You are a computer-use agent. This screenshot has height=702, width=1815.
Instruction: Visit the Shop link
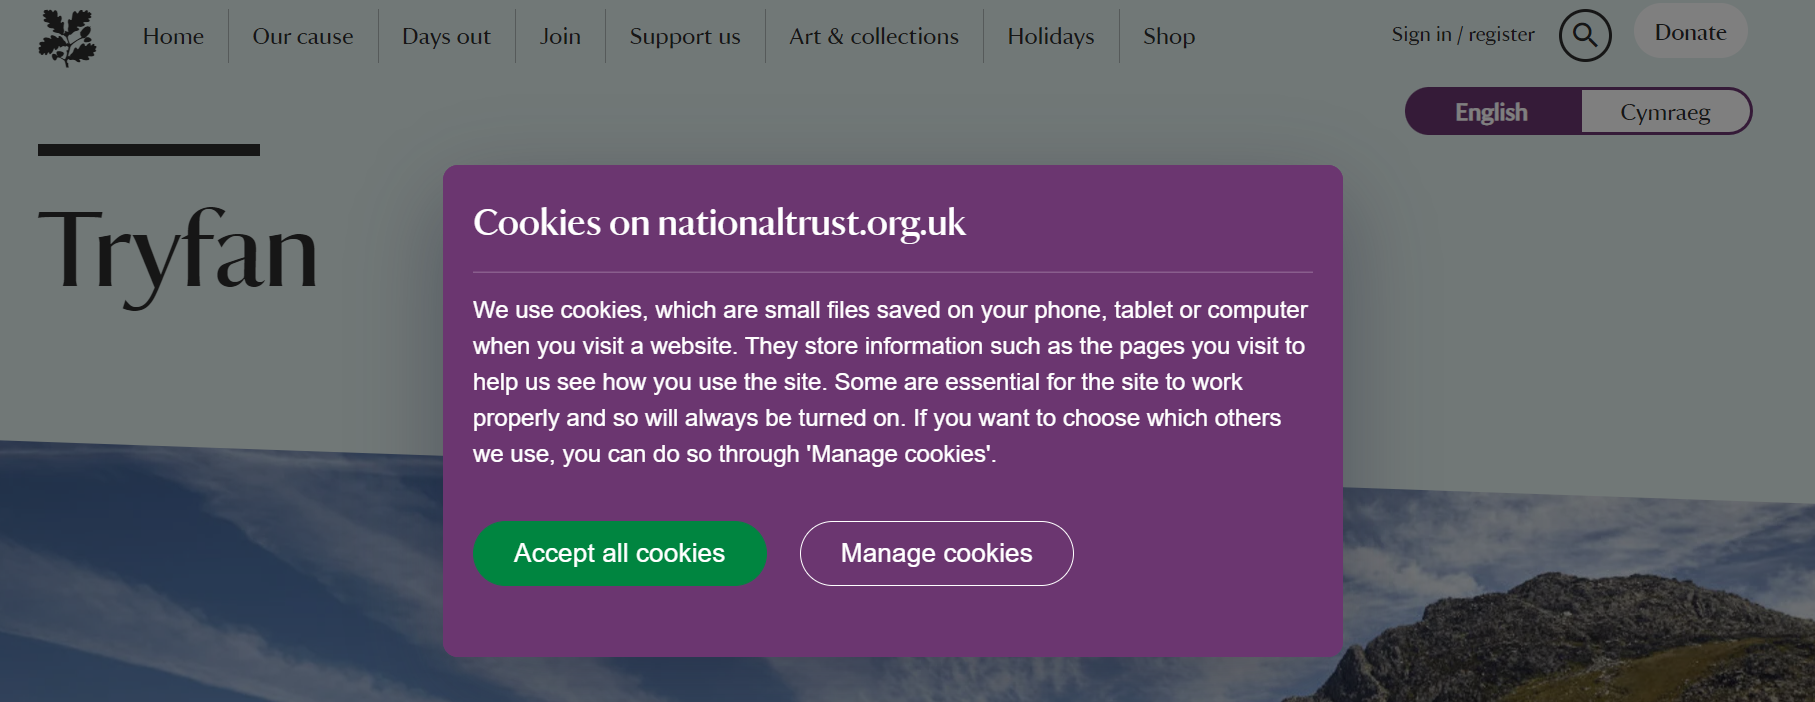1169,37
